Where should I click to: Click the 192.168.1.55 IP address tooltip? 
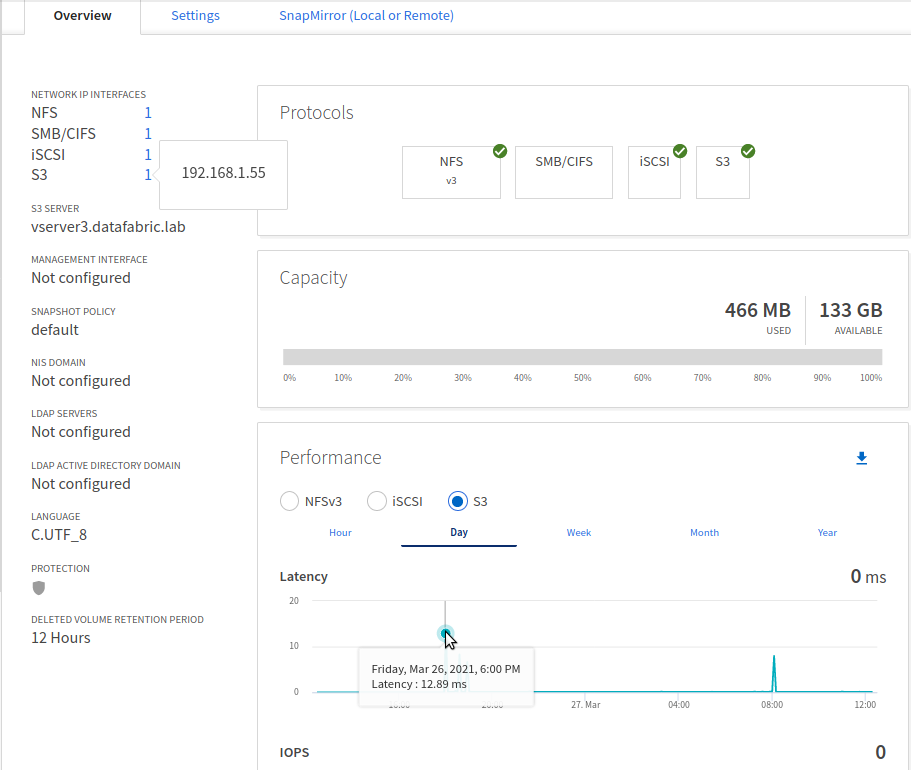[x=224, y=173]
